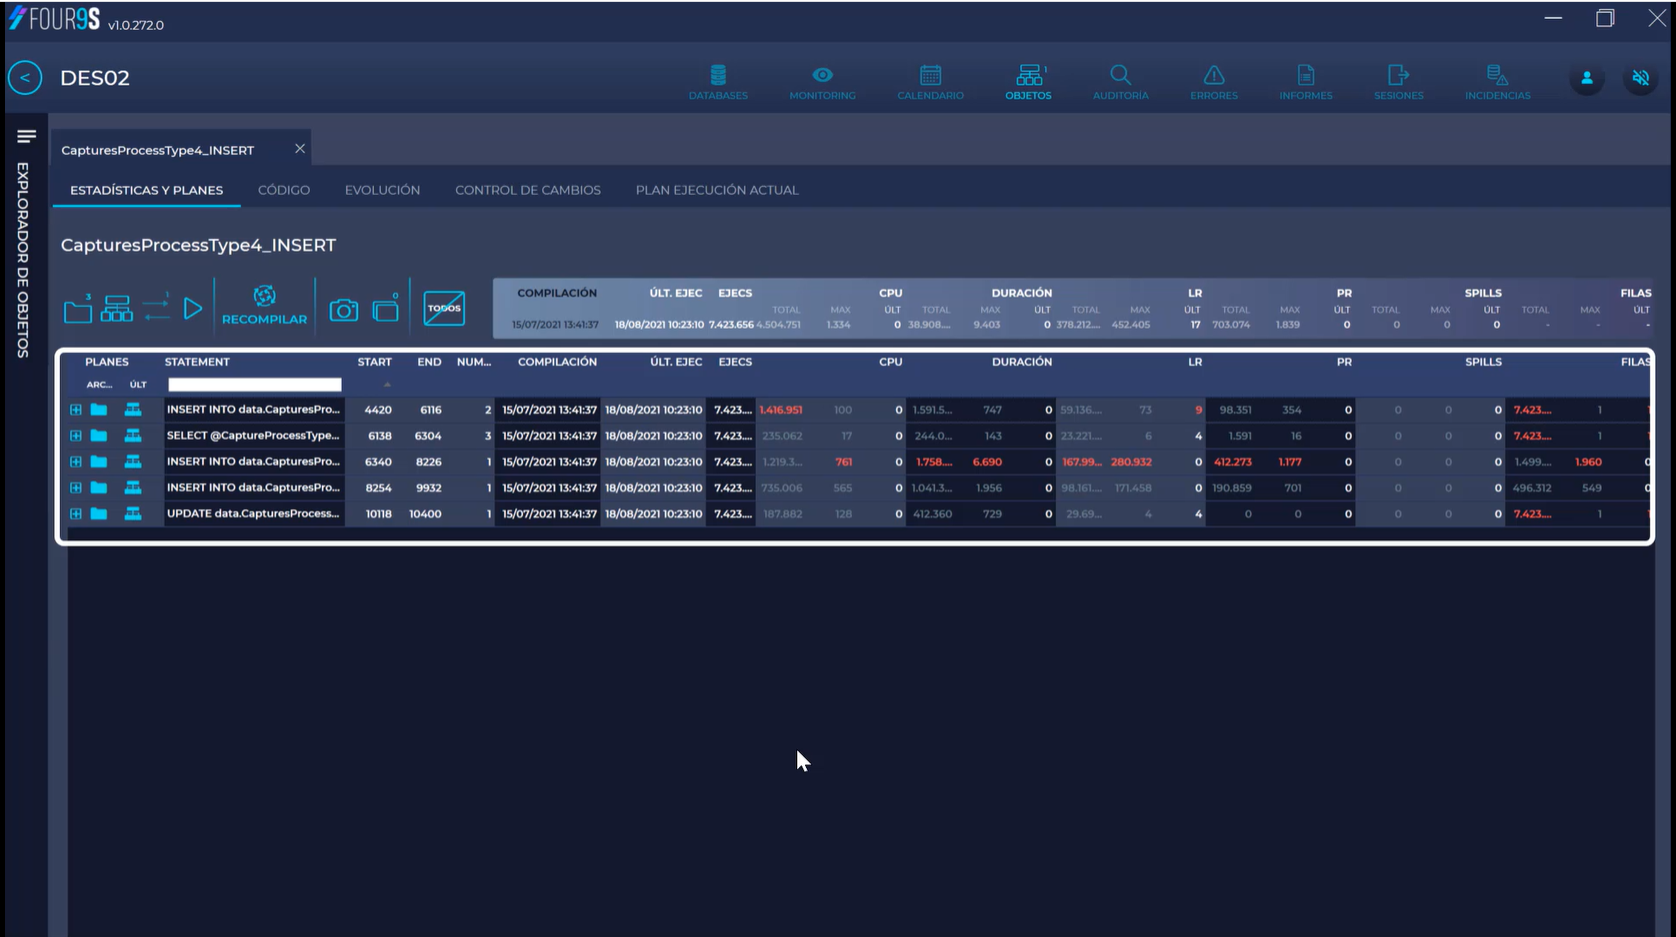Open the Databases section
The width and height of the screenshot is (1676, 937).
(717, 82)
